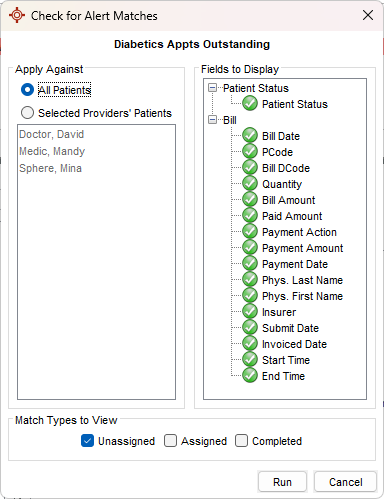Toggle the check icon beside End Time
This screenshot has width=384, height=499.
[x=250, y=376]
